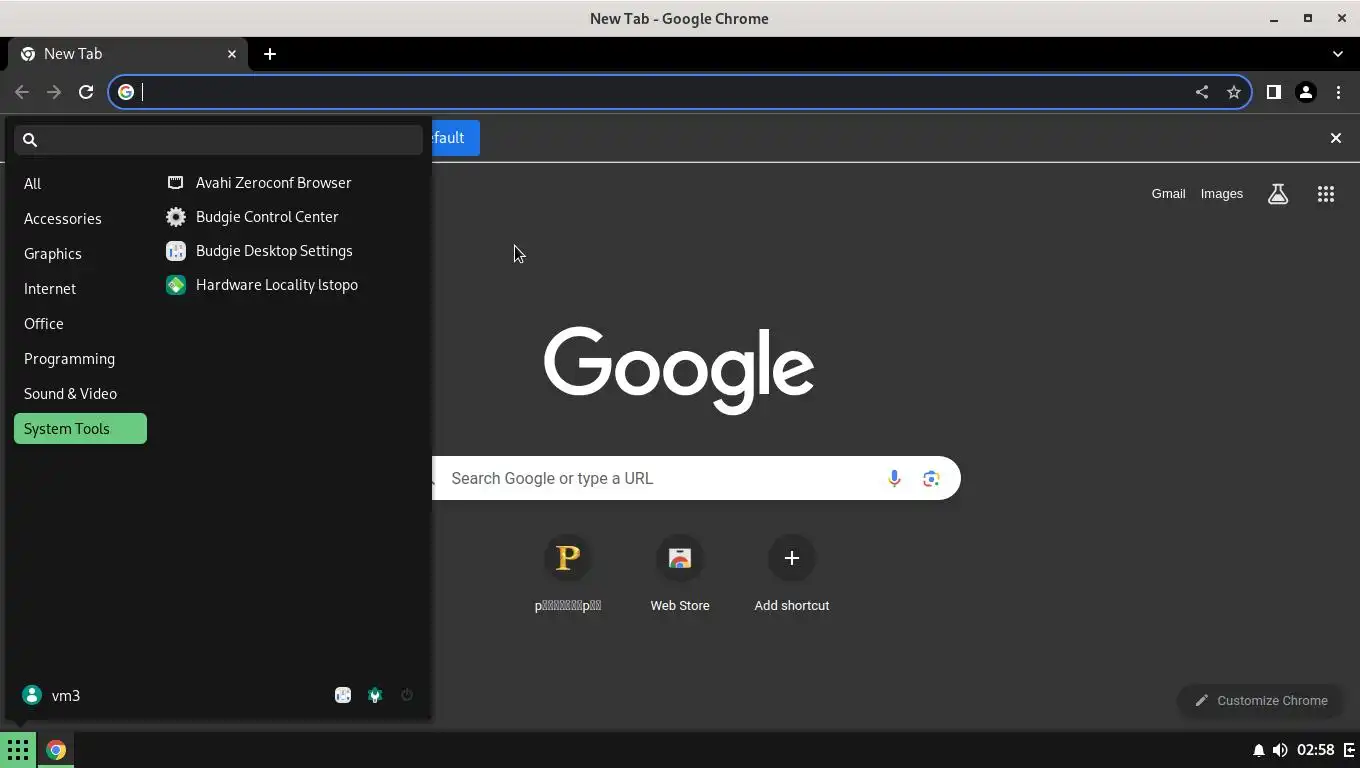Select the Programming category

[80, 359]
